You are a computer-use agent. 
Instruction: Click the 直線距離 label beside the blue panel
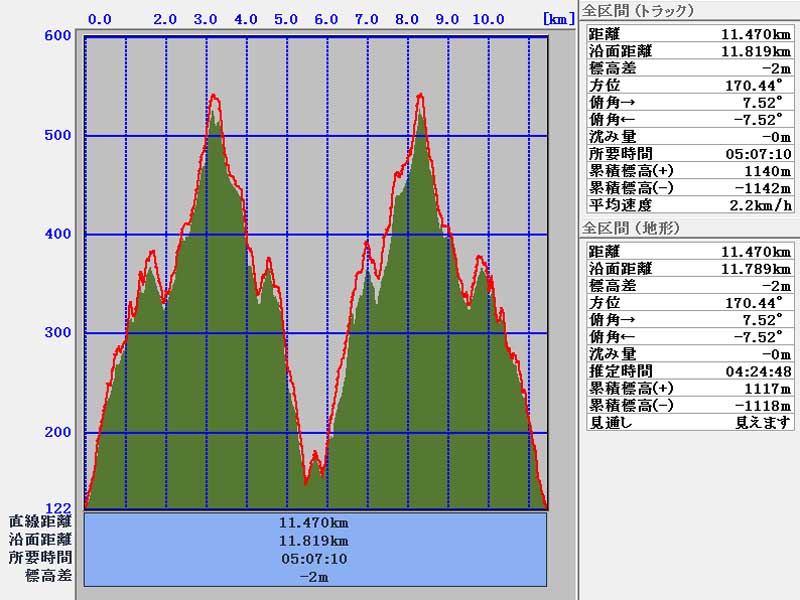tap(40, 522)
